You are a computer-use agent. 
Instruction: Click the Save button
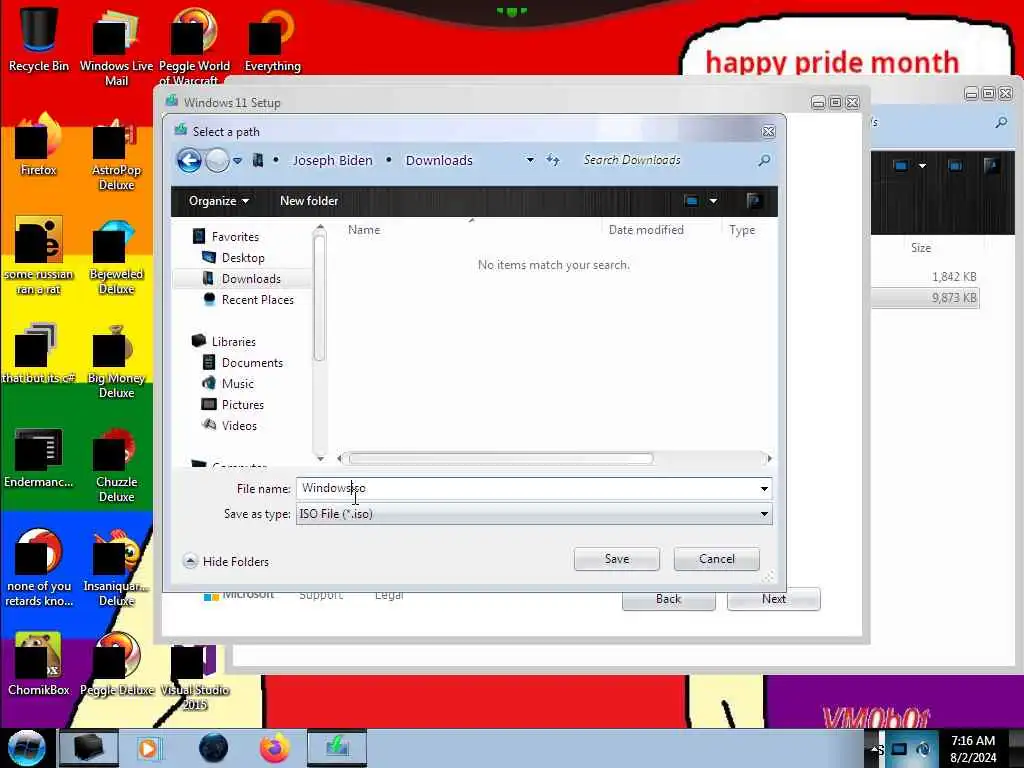coord(616,559)
